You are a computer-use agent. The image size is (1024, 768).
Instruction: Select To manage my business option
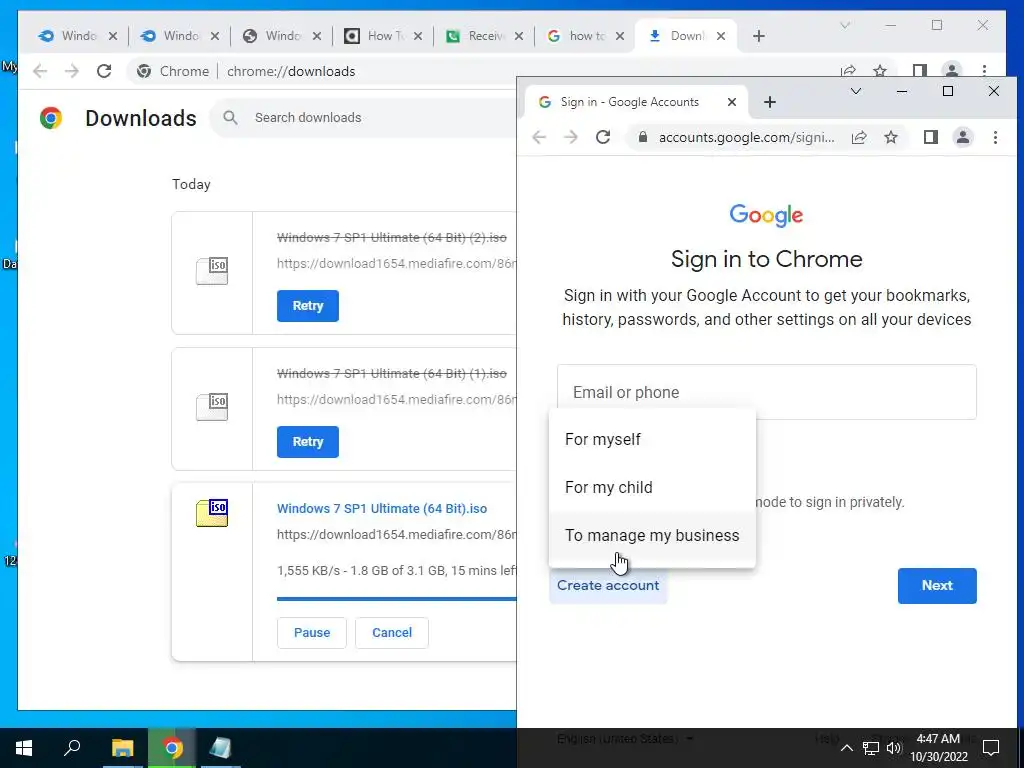point(652,536)
